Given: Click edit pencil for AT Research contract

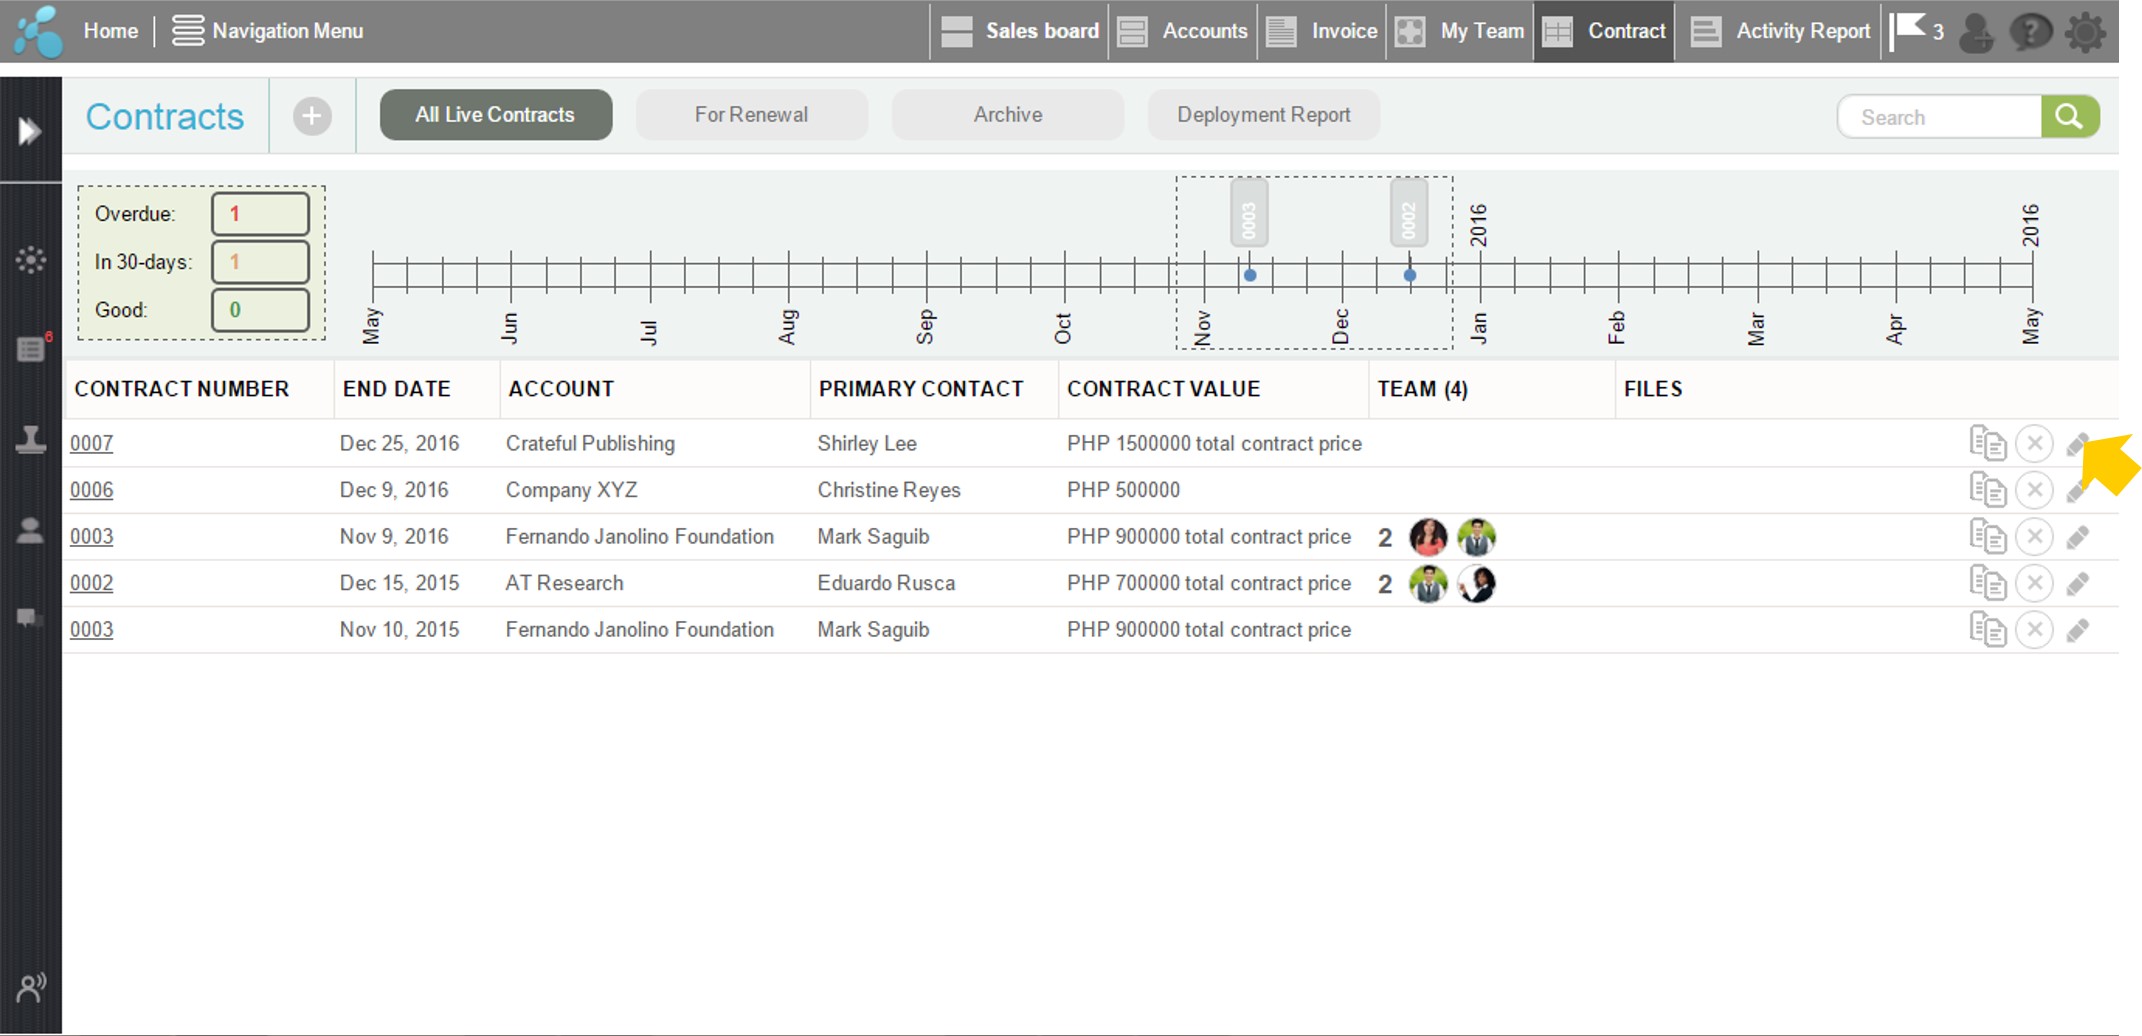Looking at the screenshot, I should tap(2078, 584).
